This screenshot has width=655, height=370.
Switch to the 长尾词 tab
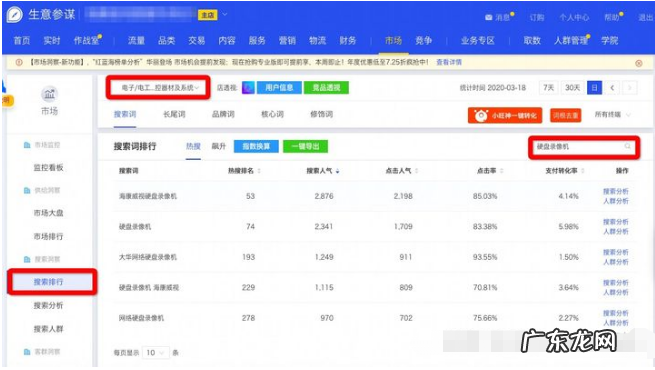click(x=174, y=114)
